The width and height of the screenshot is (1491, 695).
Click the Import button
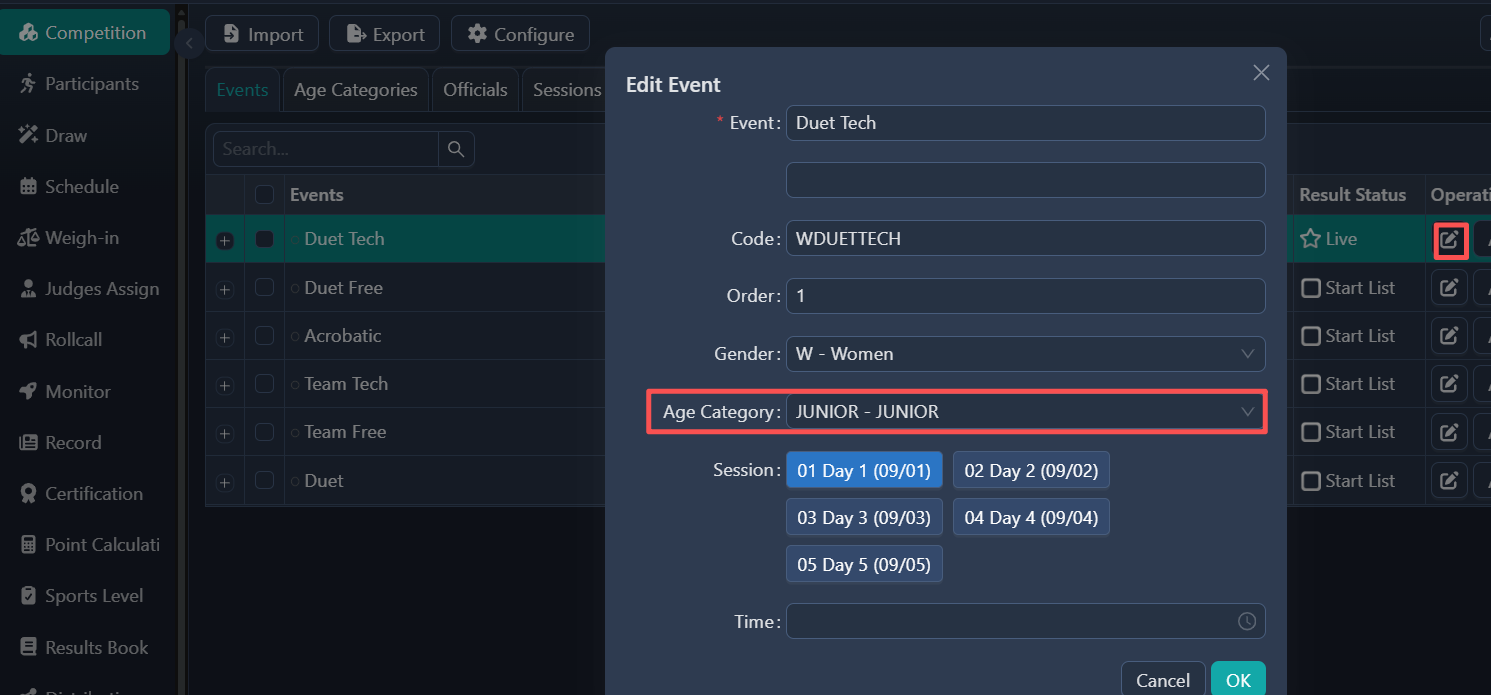click(x=262, y=34)
